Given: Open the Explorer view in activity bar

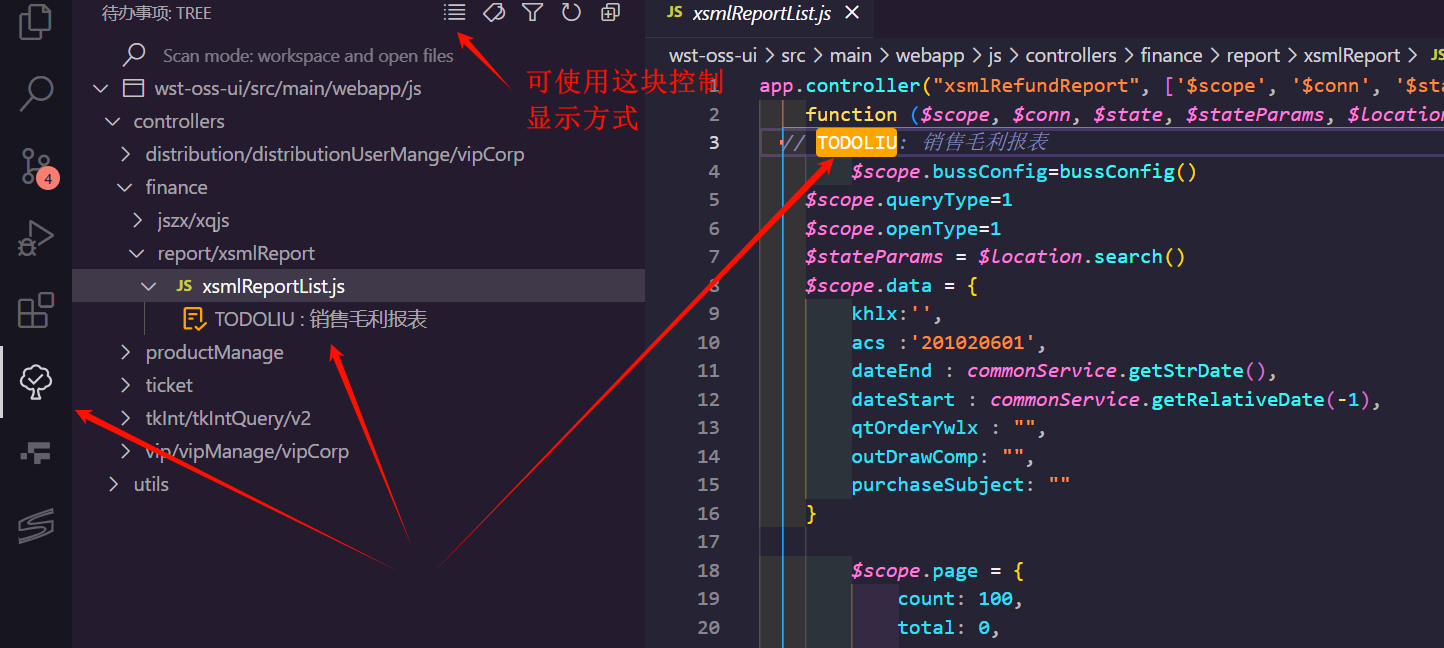Looking at the screenshot, I should point(36,22).
